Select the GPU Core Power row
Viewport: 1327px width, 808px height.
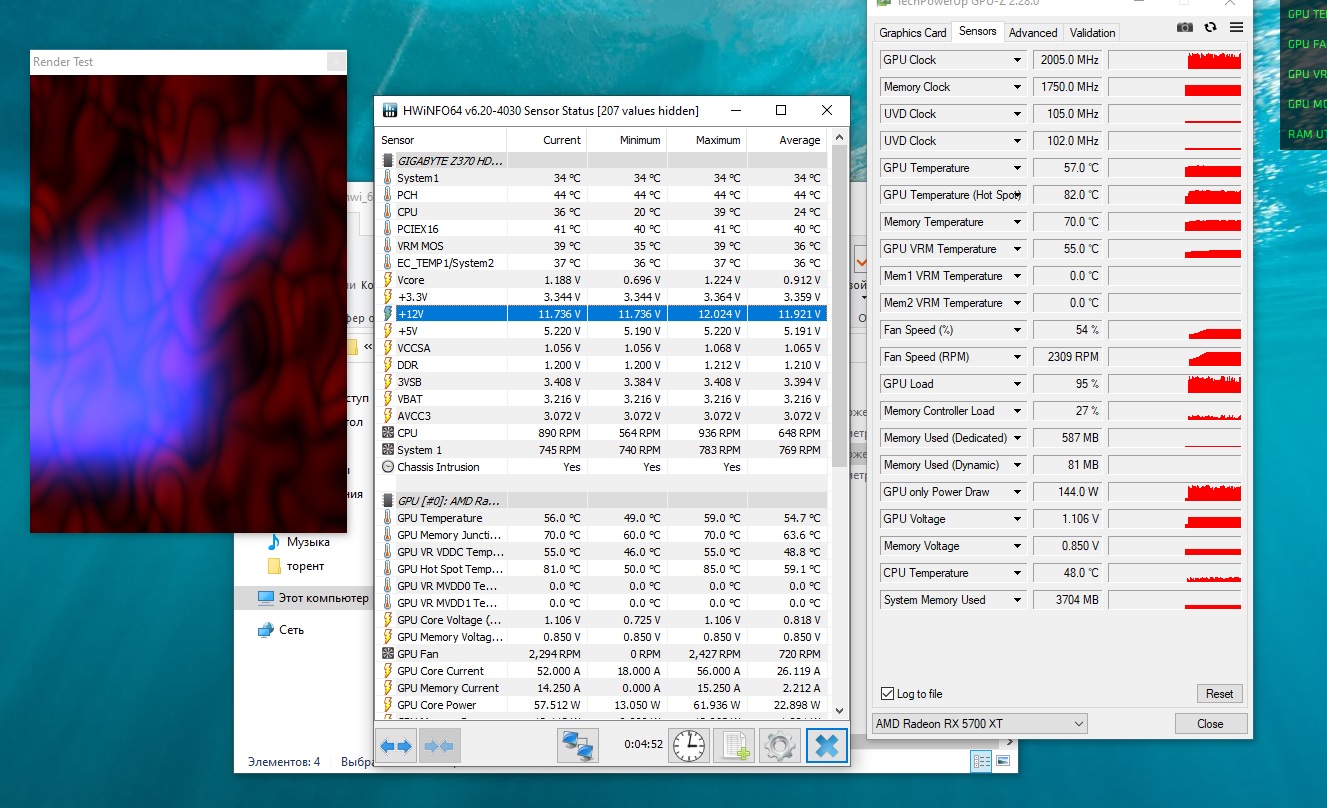602,705
